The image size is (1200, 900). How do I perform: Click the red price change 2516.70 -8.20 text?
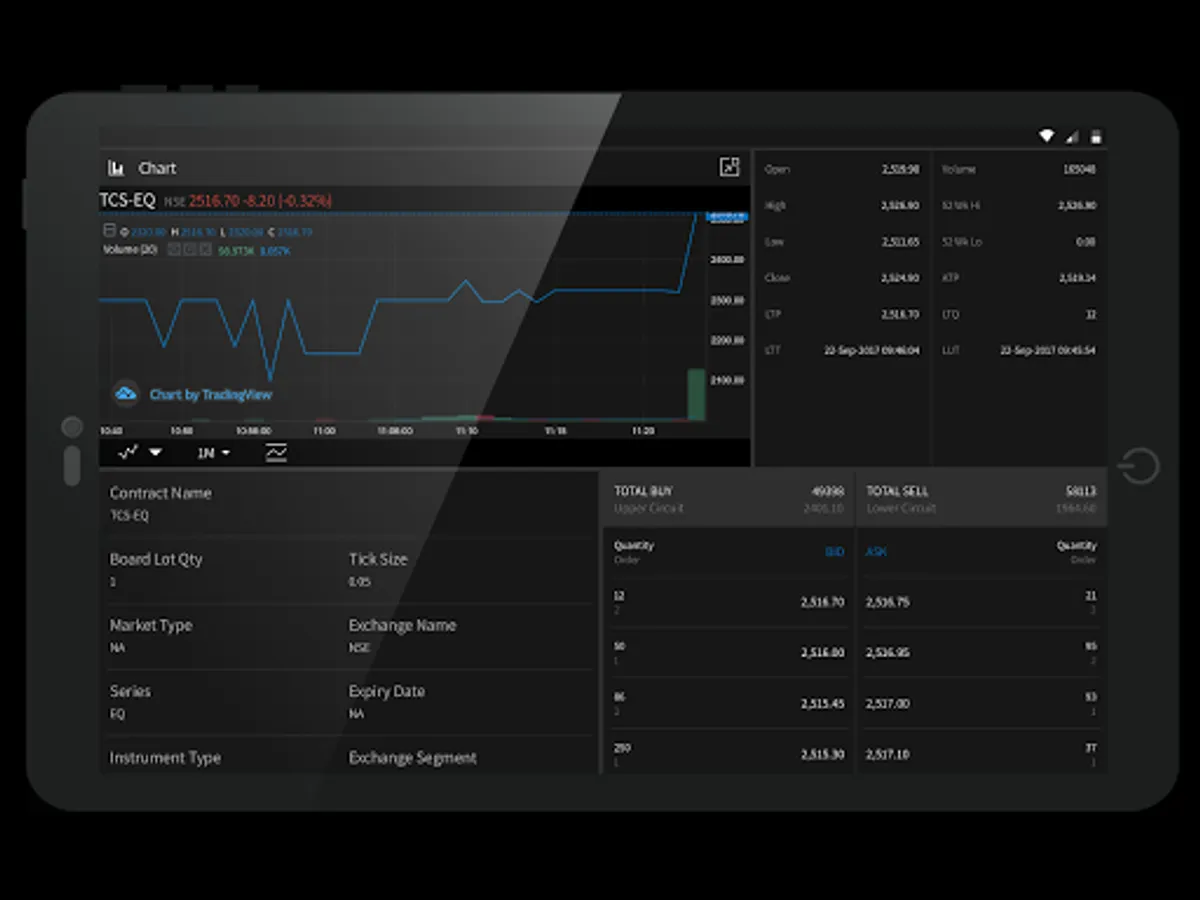pyautogui.click(x=260, y=201)
